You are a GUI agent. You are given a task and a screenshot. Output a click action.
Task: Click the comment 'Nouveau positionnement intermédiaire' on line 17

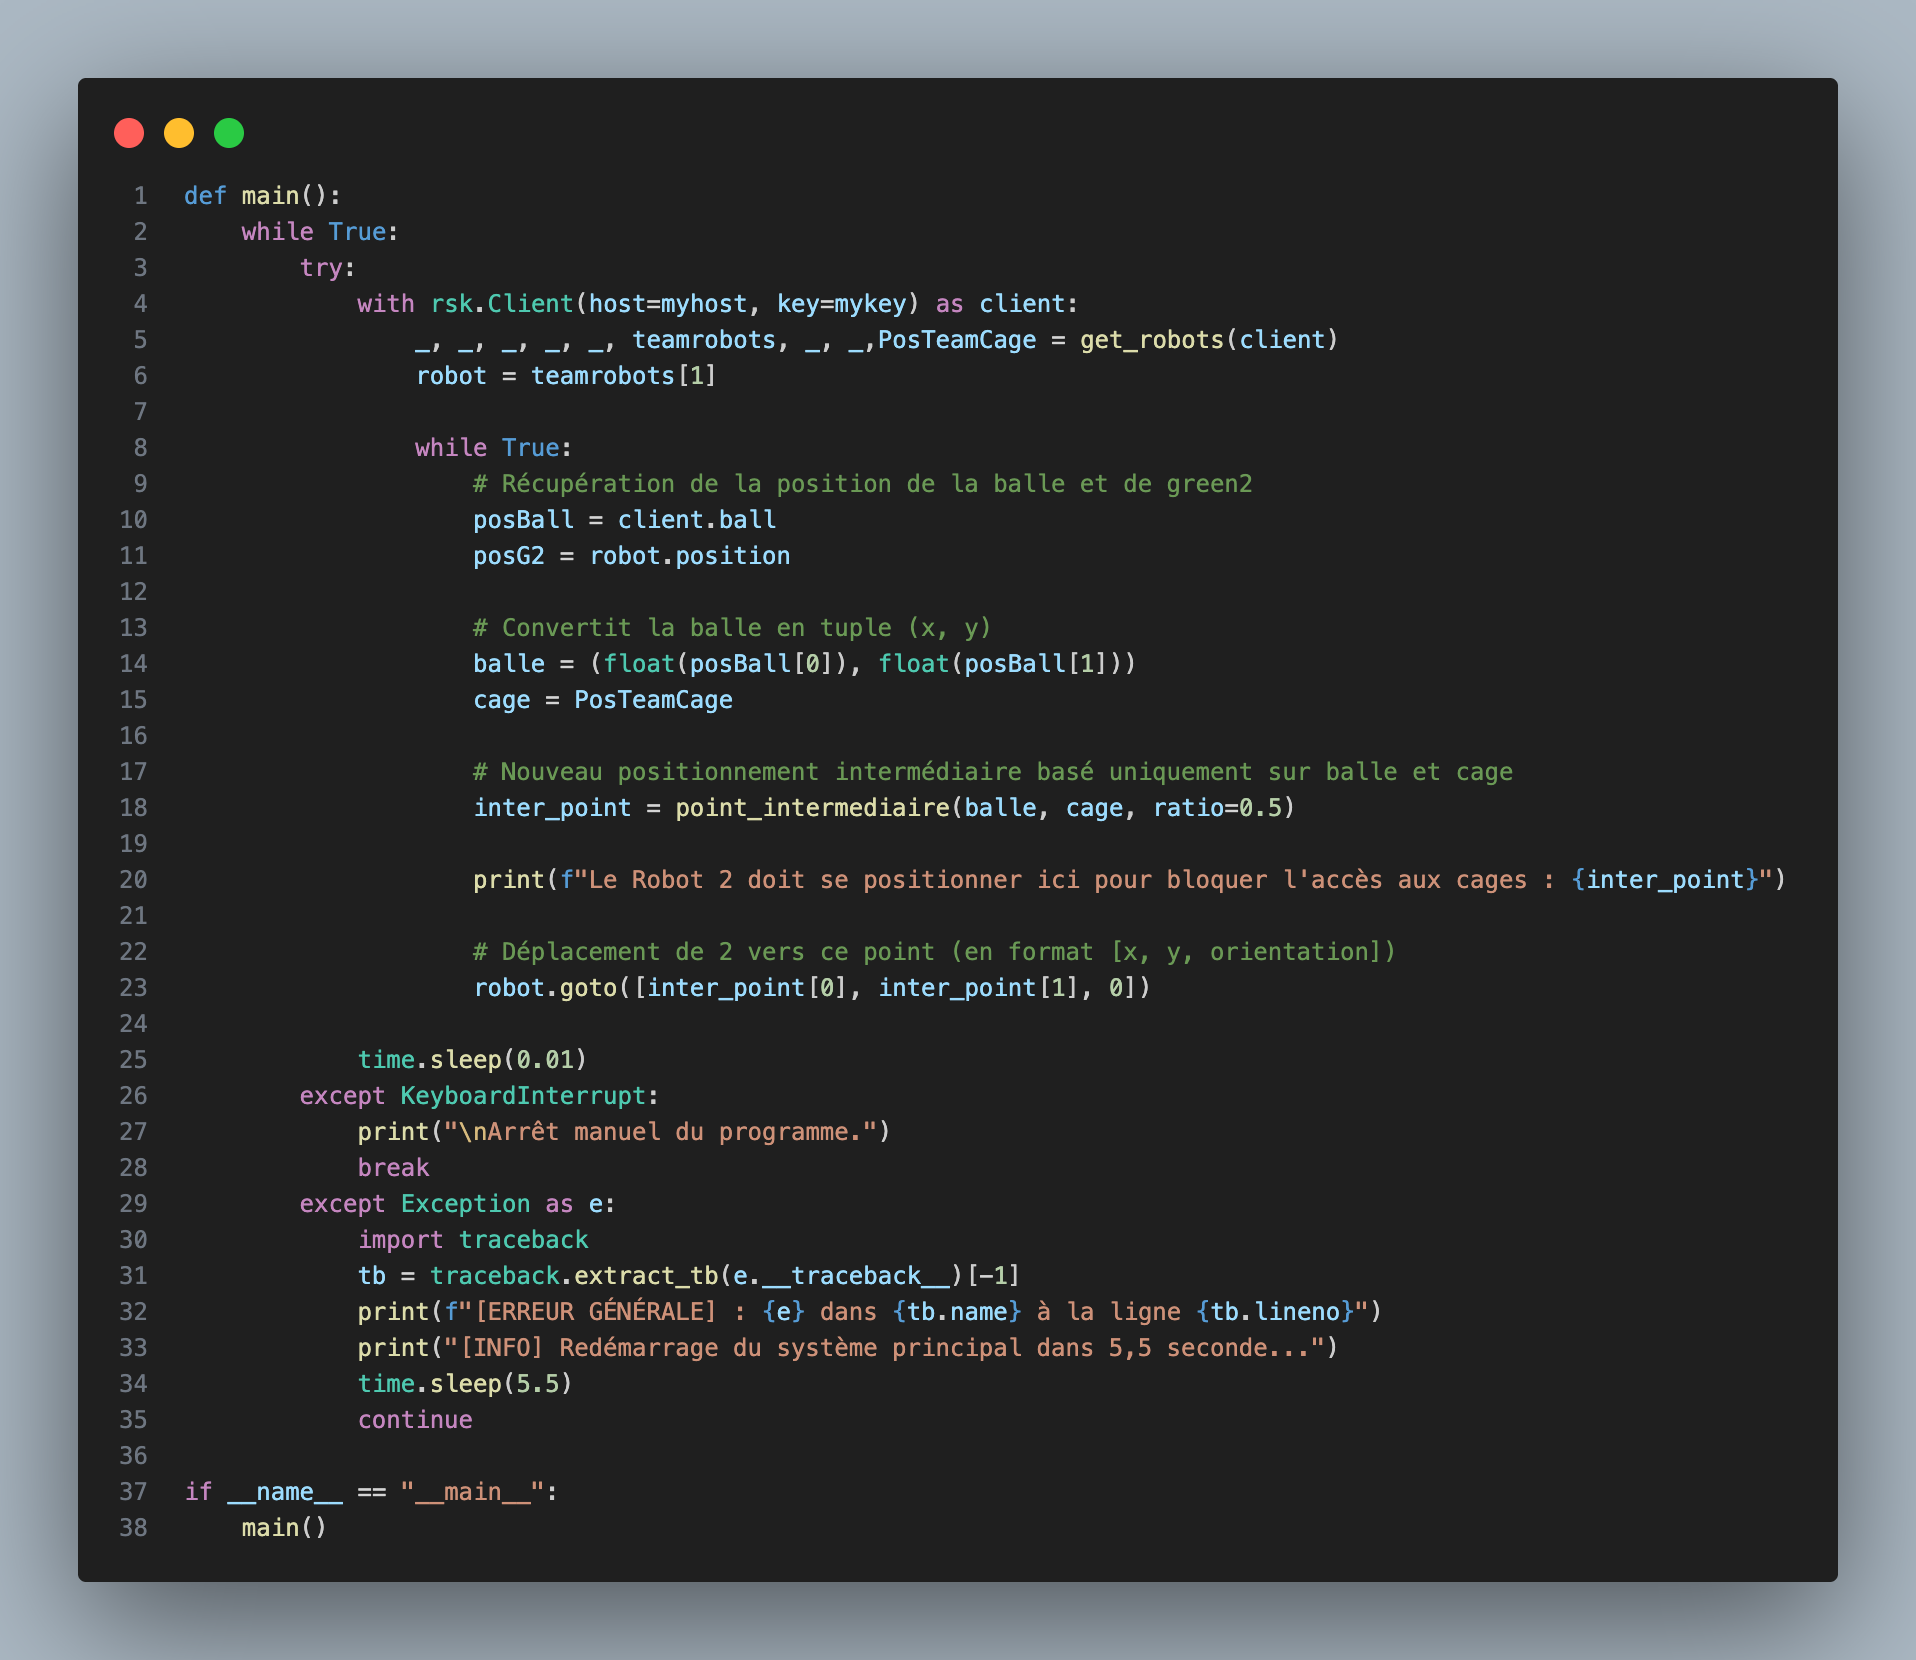tap(993, 772)
